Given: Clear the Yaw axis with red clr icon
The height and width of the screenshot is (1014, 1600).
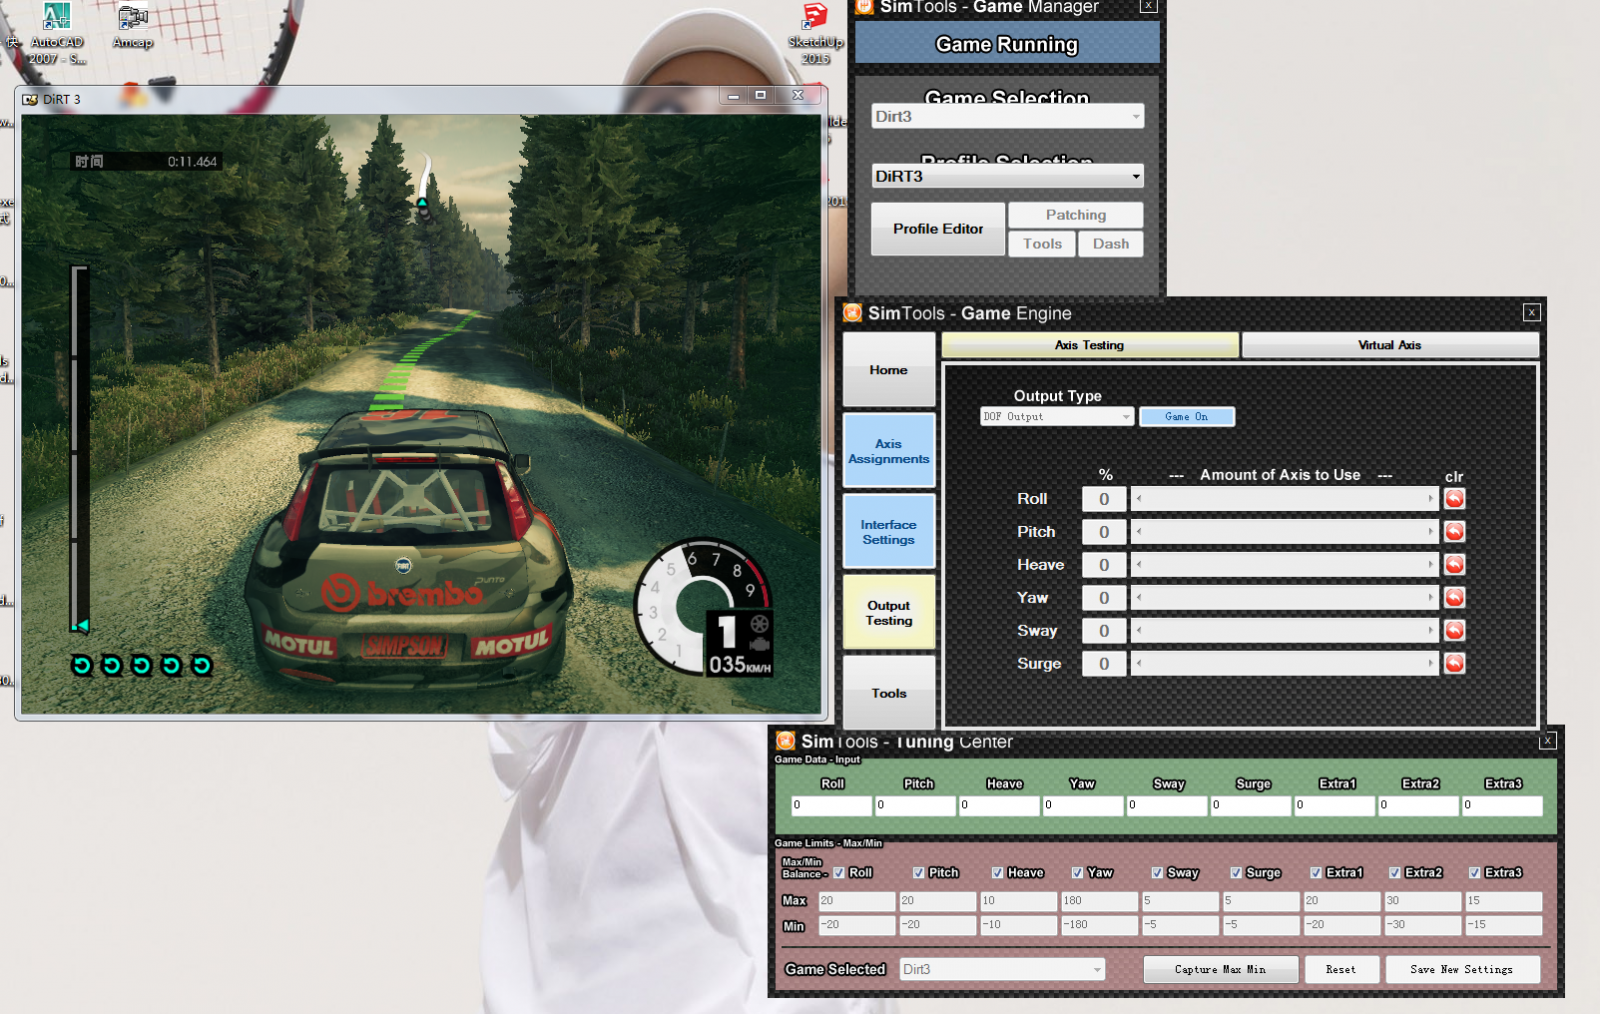Looking at the screenshot, I should coord(1454,598).
